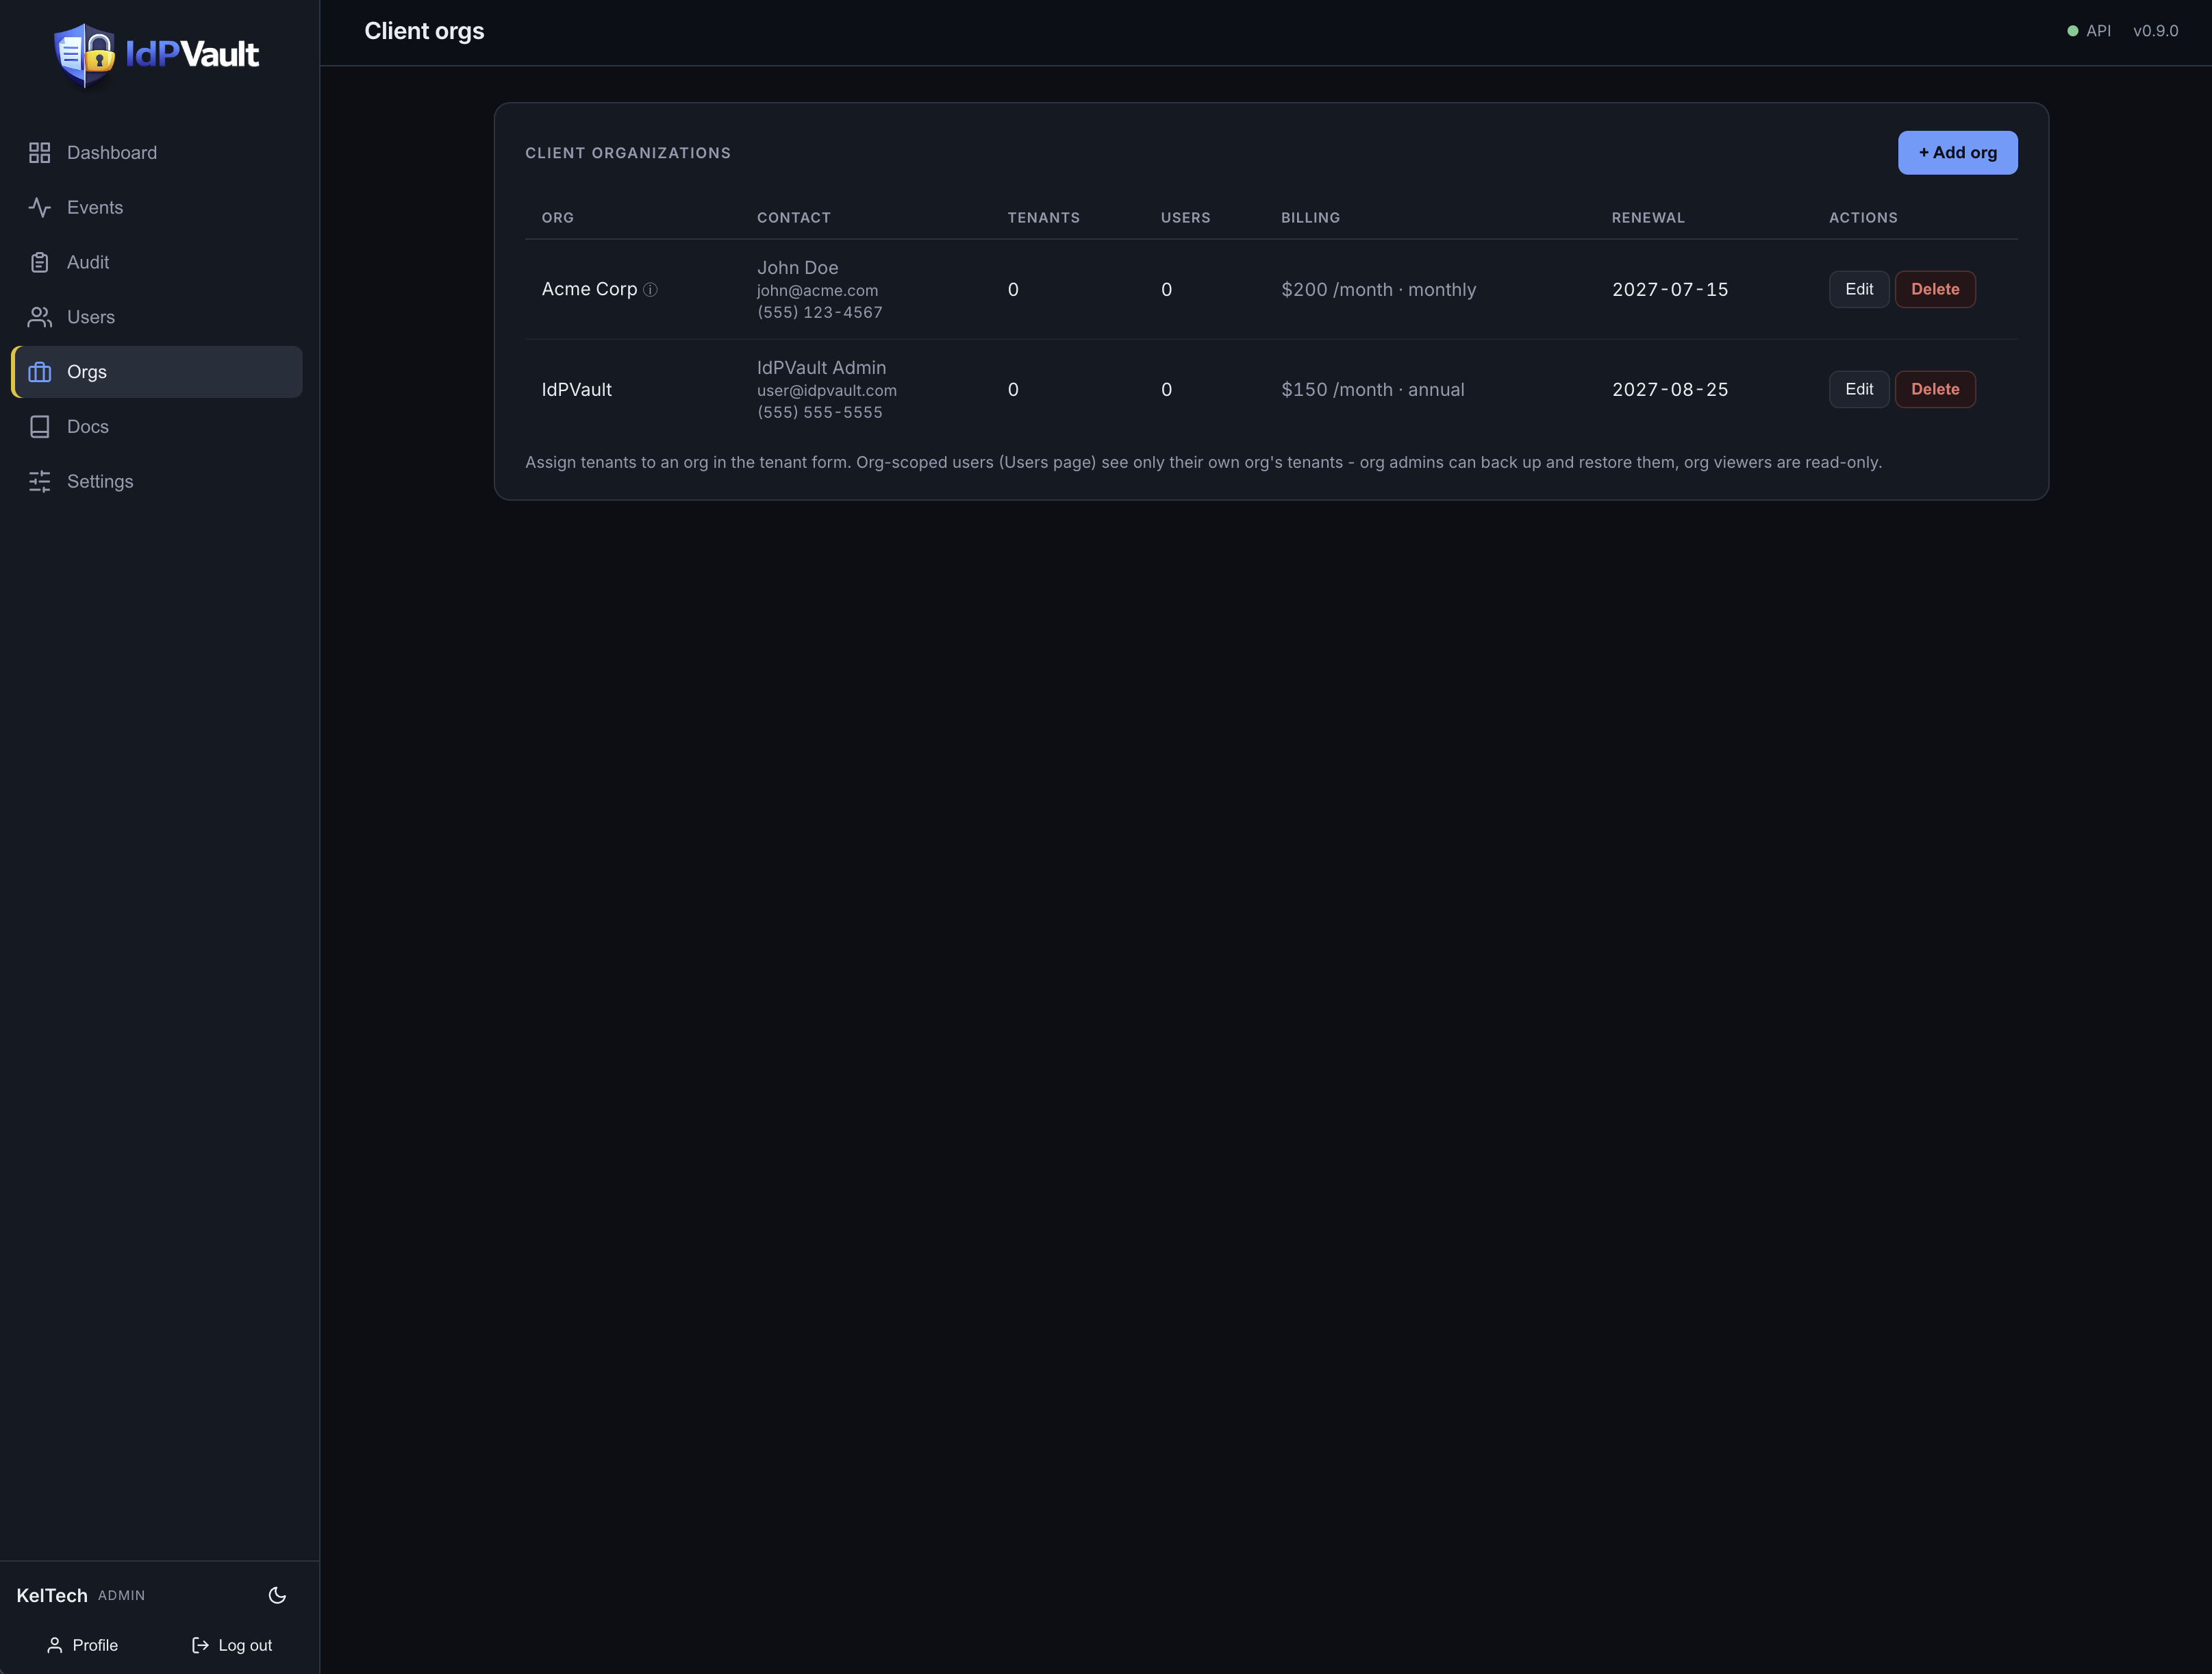Screen dimensions: 2212x1674
Task: Open the Audit log page
Action: 157,262
